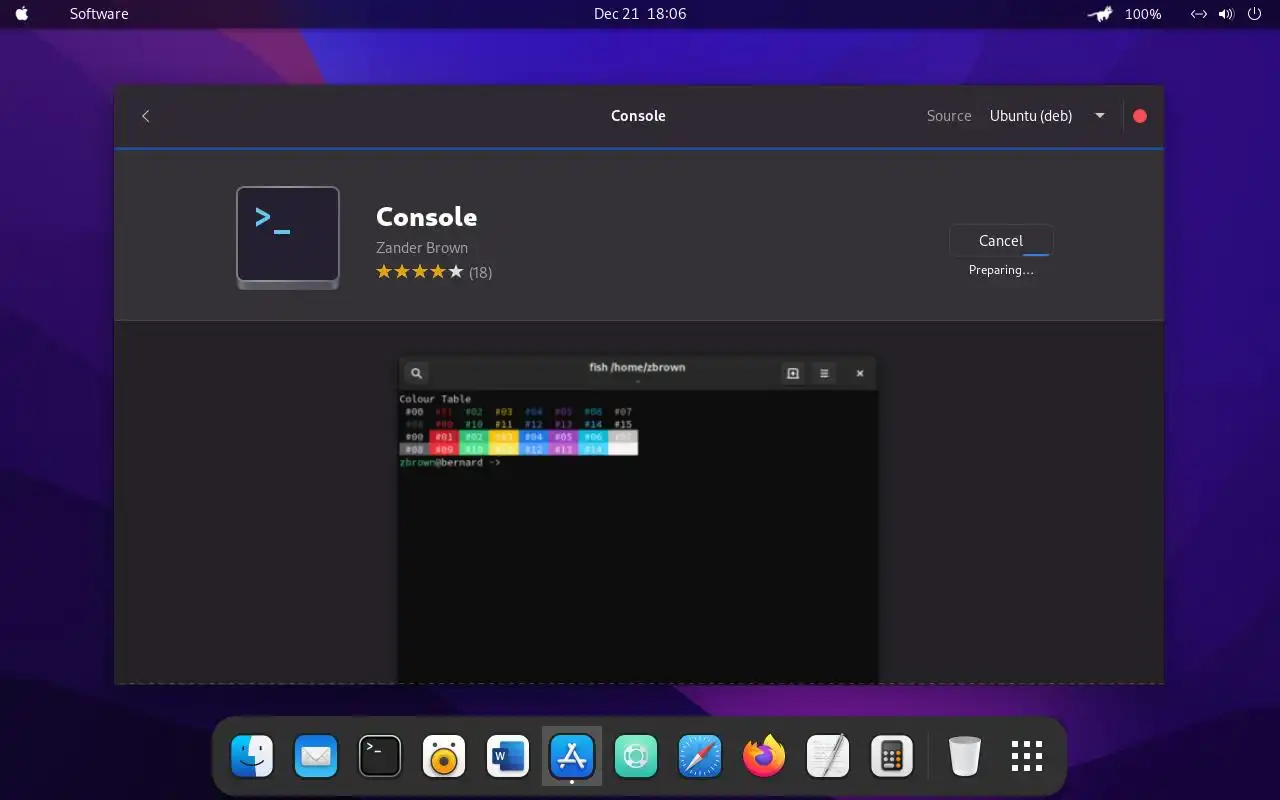Open the Calculator in the dock

coord(892,757)
